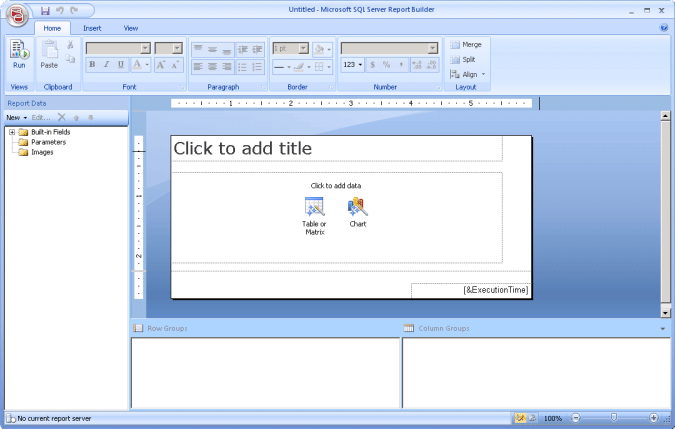Align text to bottom

point(227,49)
